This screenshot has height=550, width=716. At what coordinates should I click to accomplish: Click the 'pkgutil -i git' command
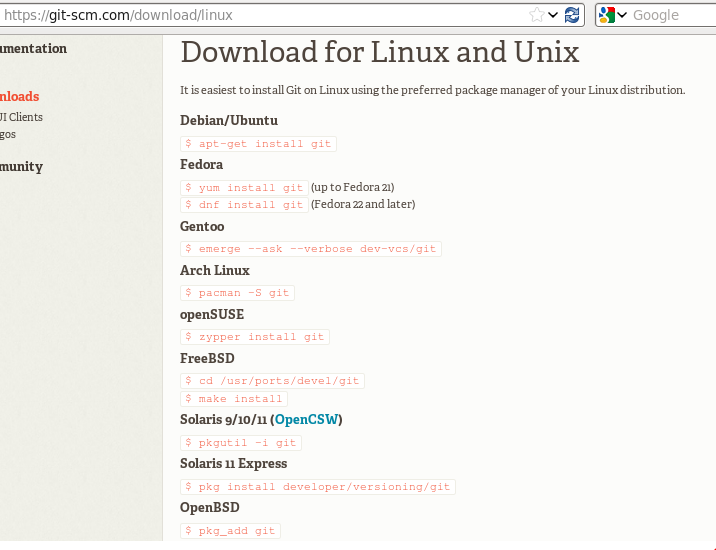[241, 443]
